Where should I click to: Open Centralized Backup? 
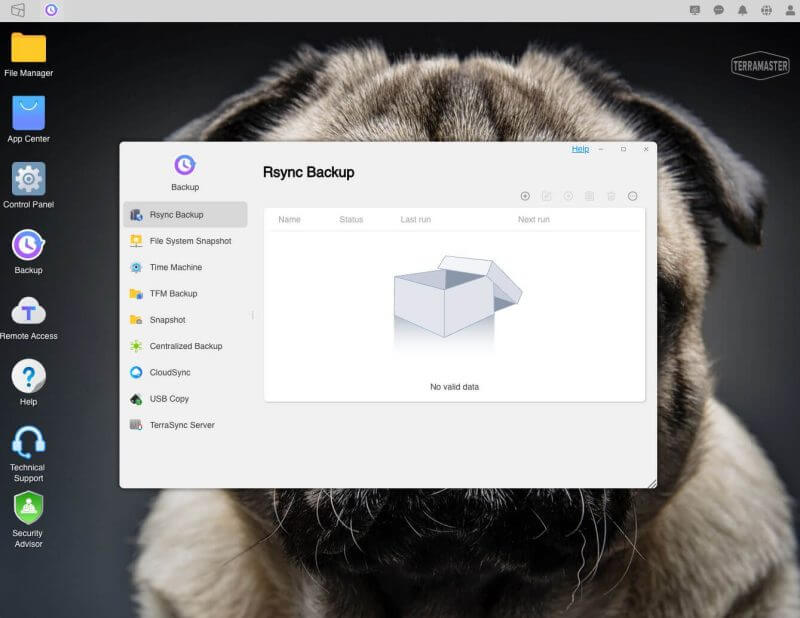(x=185, y=346)
